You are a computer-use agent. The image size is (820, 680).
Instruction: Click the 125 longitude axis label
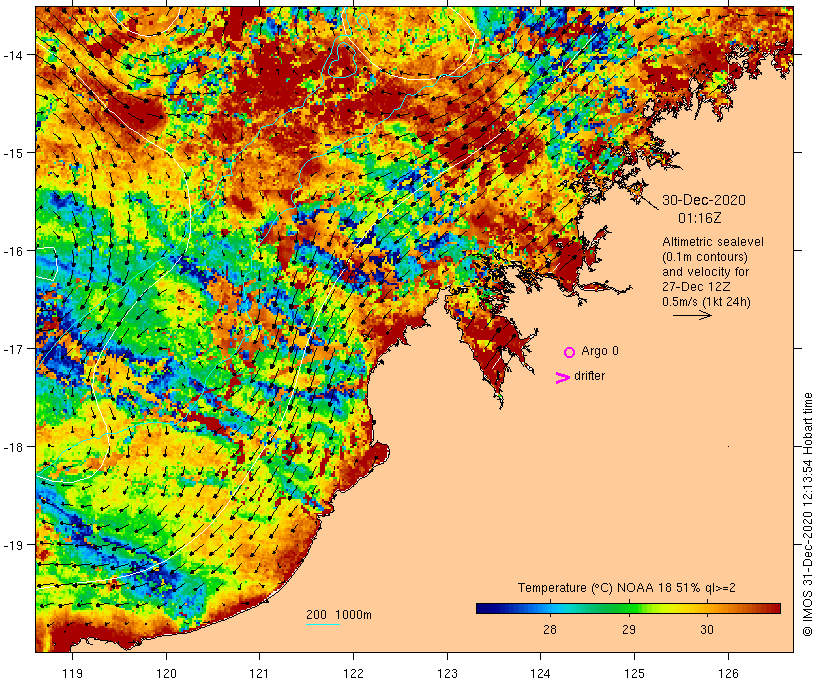634,673
